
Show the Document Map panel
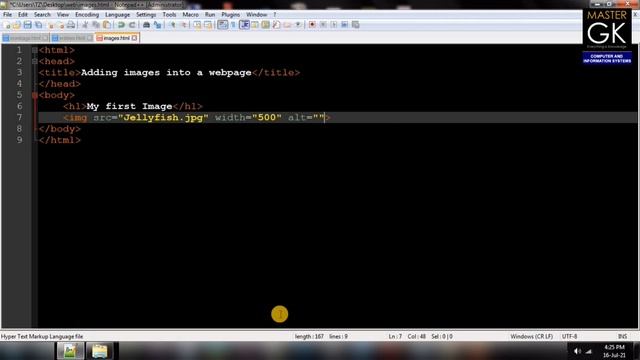coord(265,25)
